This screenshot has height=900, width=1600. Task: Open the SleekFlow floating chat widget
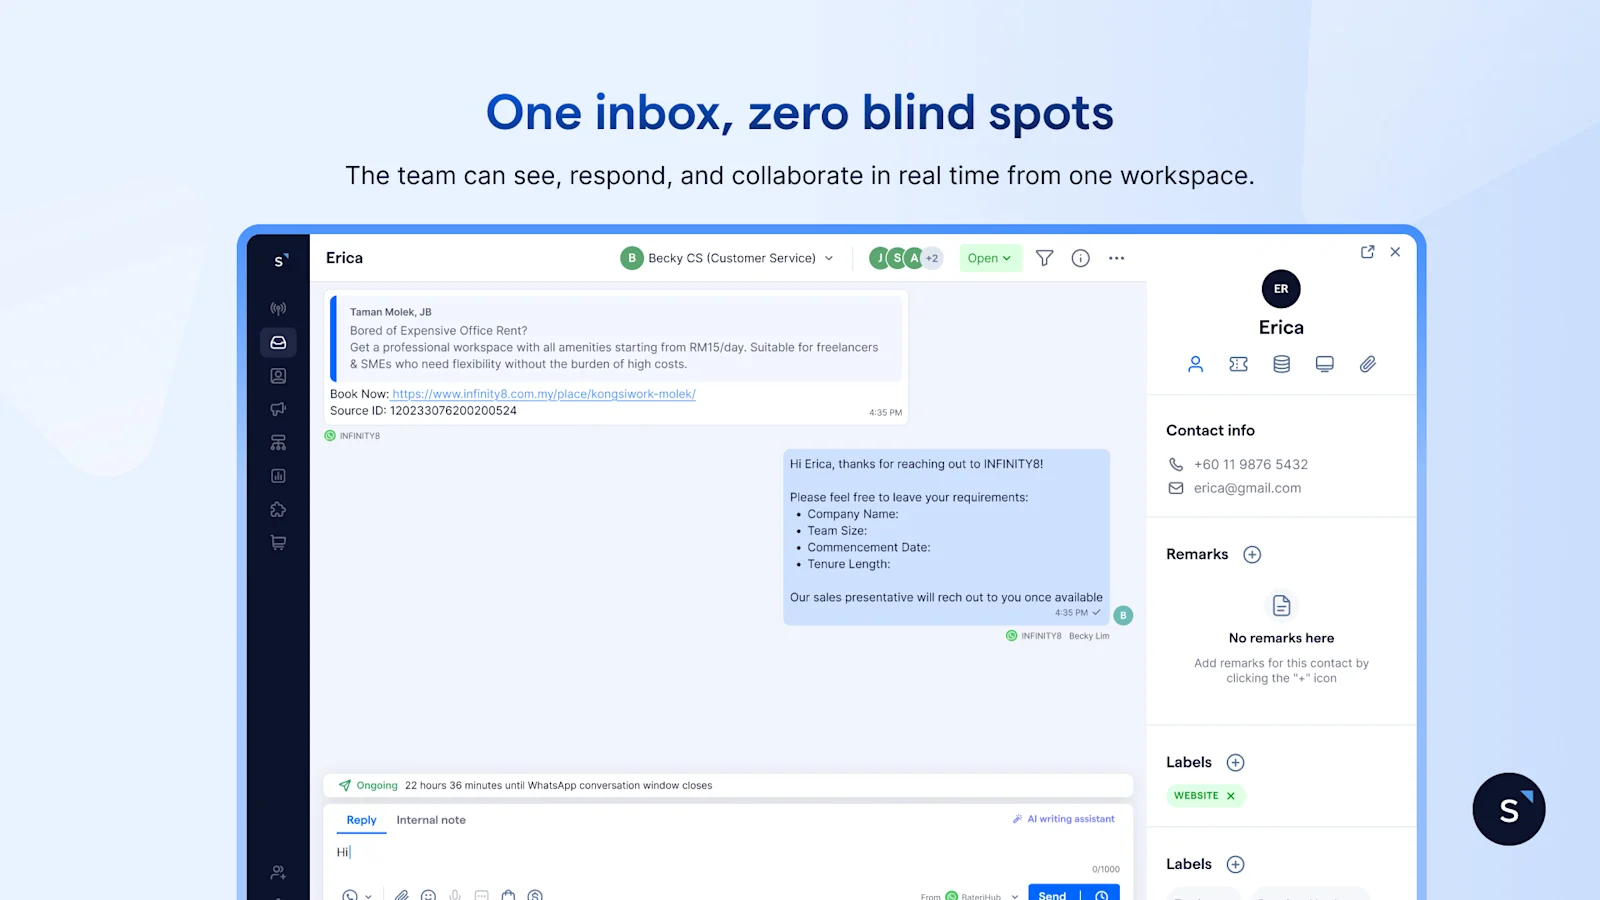pos(1508,809)
